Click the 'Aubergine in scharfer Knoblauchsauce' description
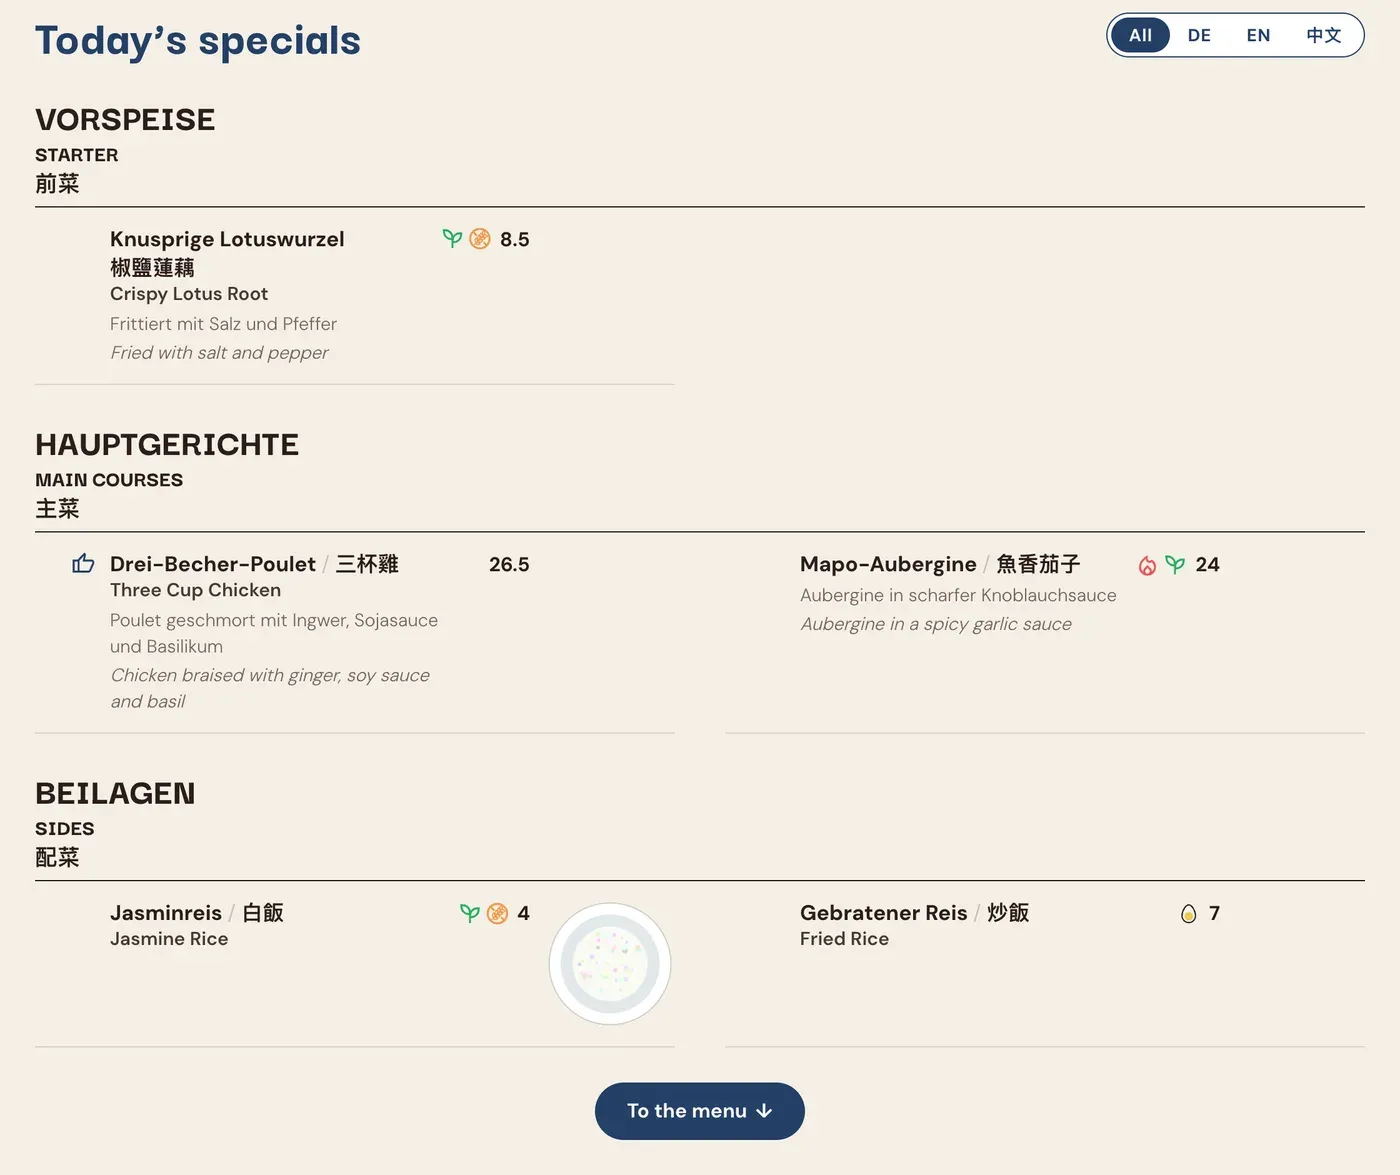 pos(958,595)
